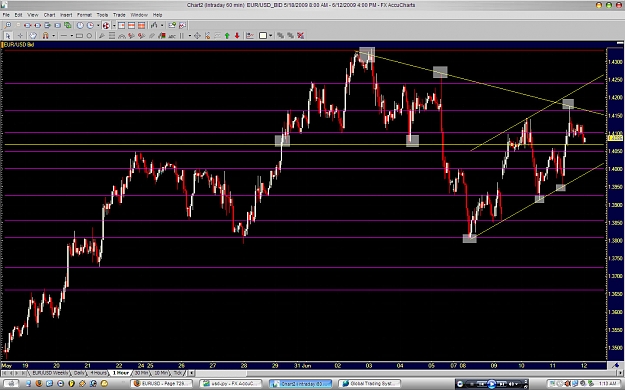Click the last-tab navigation arrow
The height and width of the screenshot is (390, 625).
click(x=23, y=373)
